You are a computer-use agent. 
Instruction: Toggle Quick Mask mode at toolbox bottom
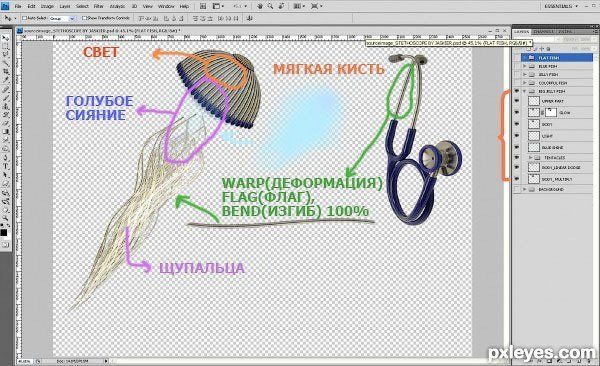[5, 245]
